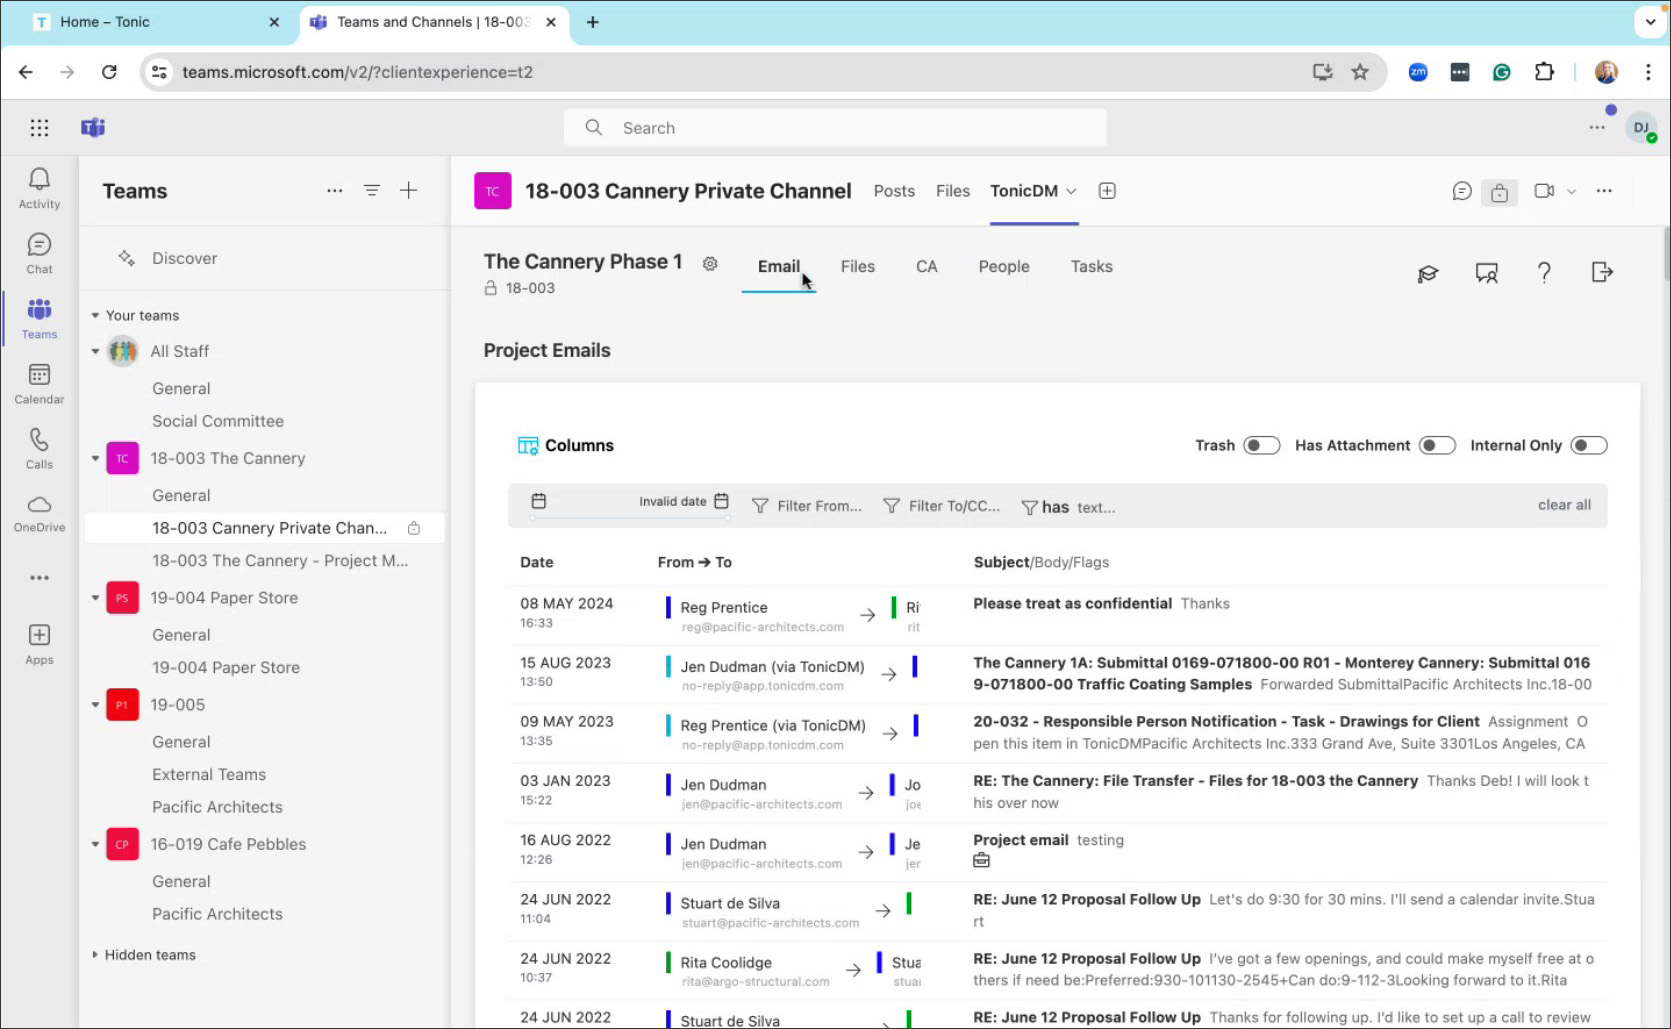Switch to the Posts tab
This screenshot has width=1671, height=1029.
tap(894, 191)
